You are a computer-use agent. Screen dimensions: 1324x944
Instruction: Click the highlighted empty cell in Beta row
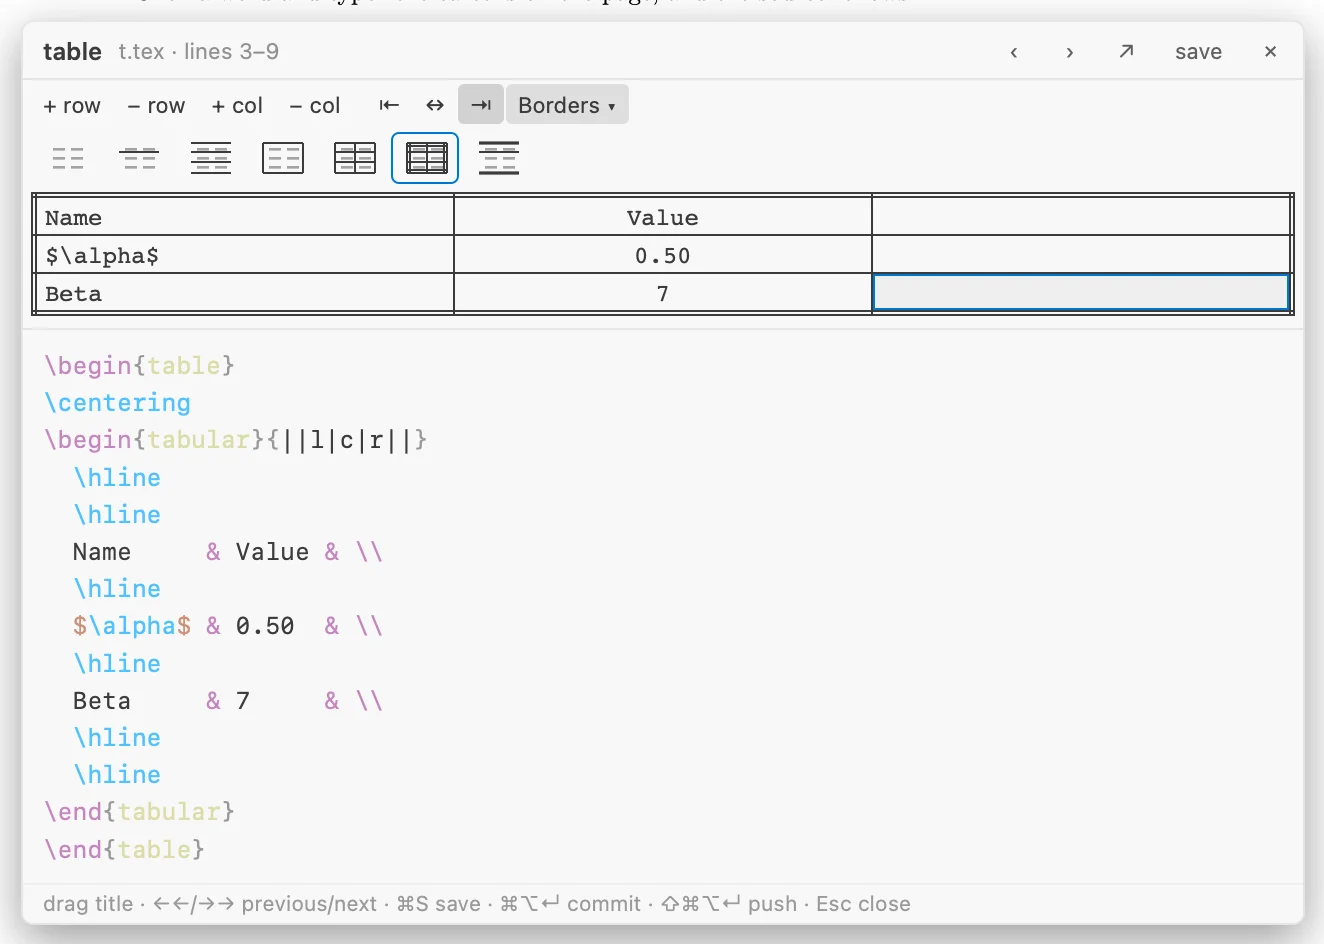(x=1081, y=293)
